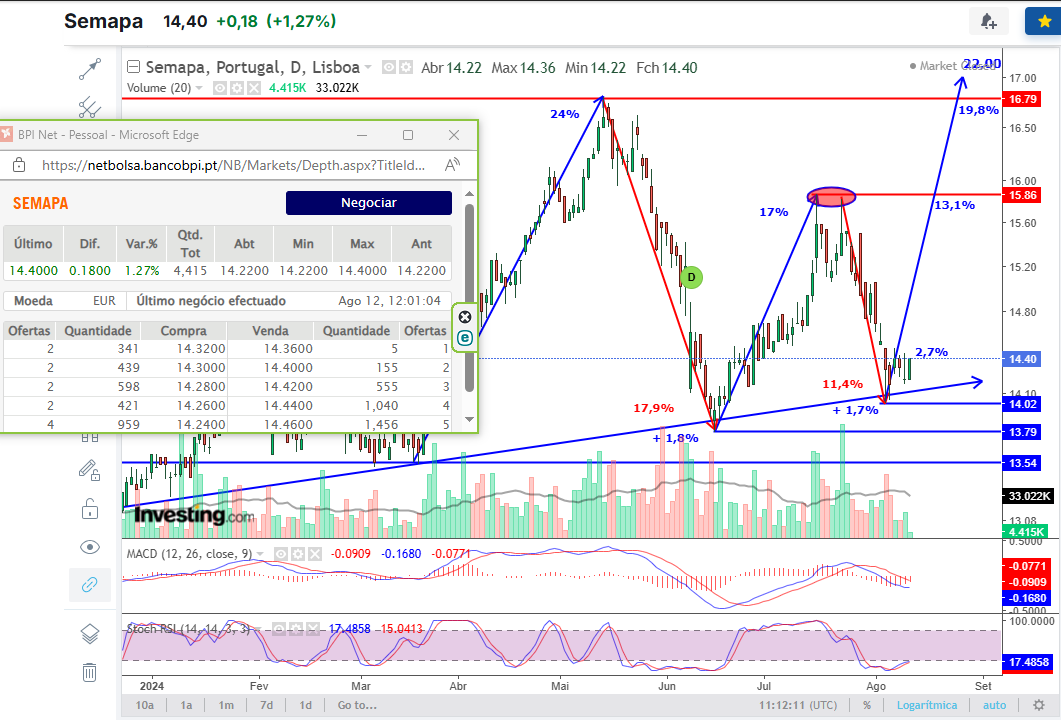
Task: Remove the MACD indicator with X
Action: coord(315,554)
